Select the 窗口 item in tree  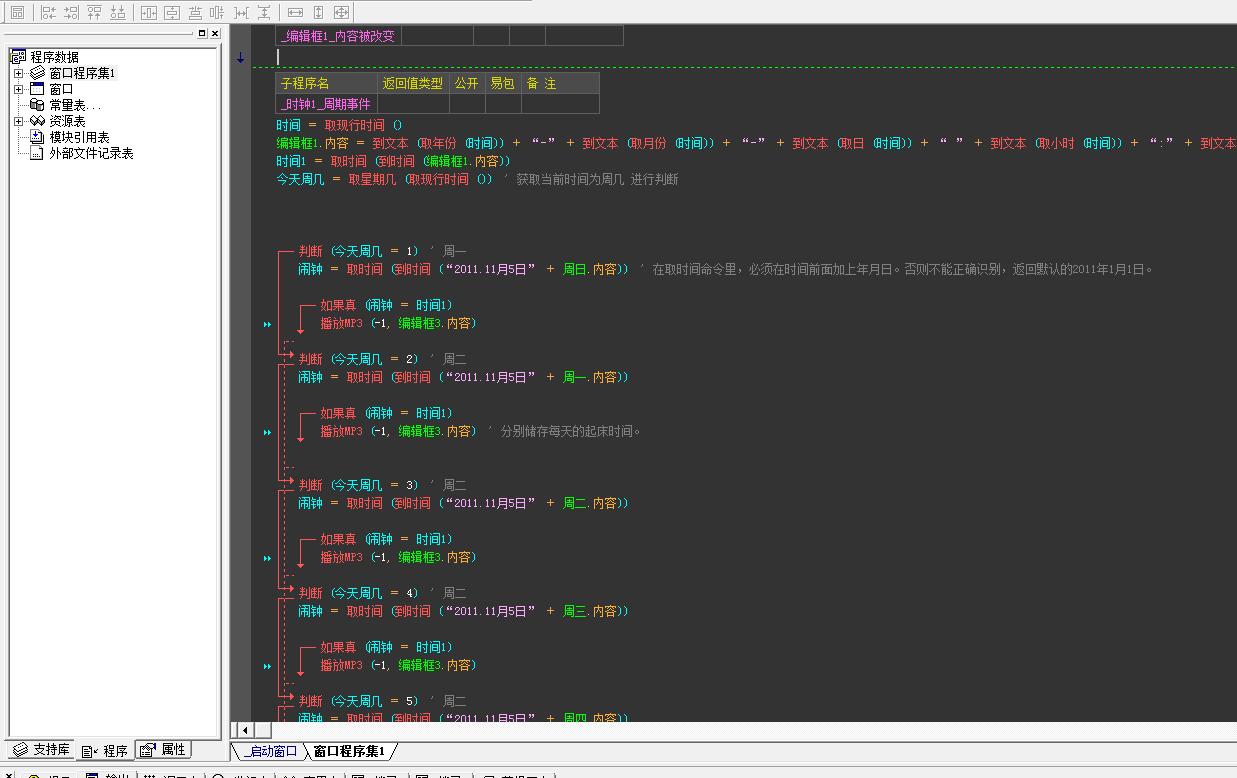[x=61, y=89]
